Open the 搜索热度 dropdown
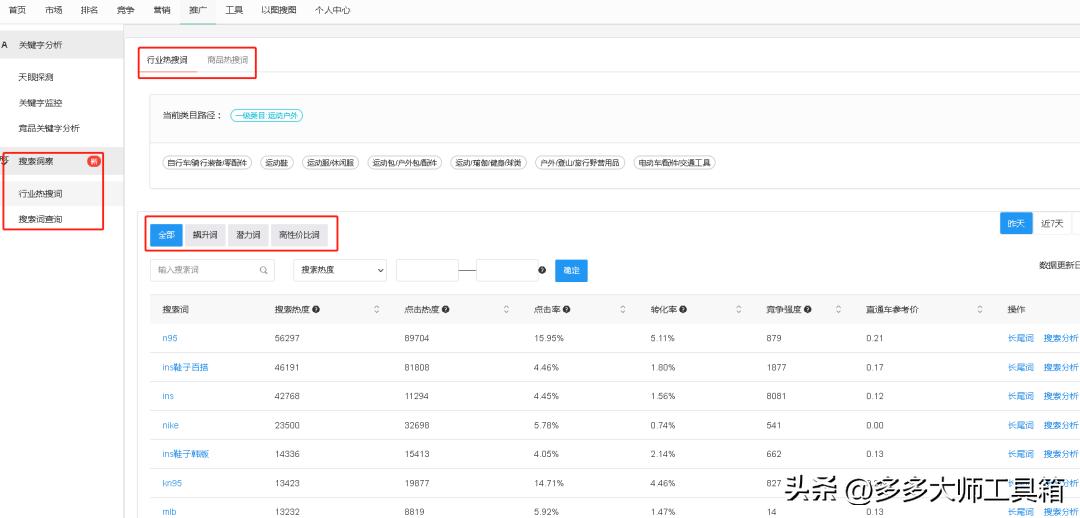The image size is (1080, 518). [340, 270]
